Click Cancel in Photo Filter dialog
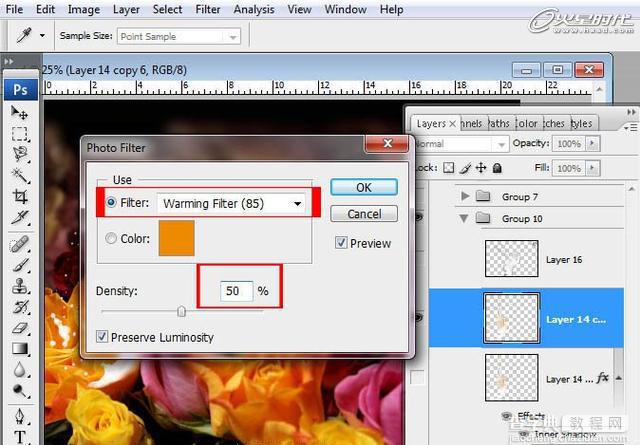640x445 pixels. pyautogui.click(x=364, y=214)
